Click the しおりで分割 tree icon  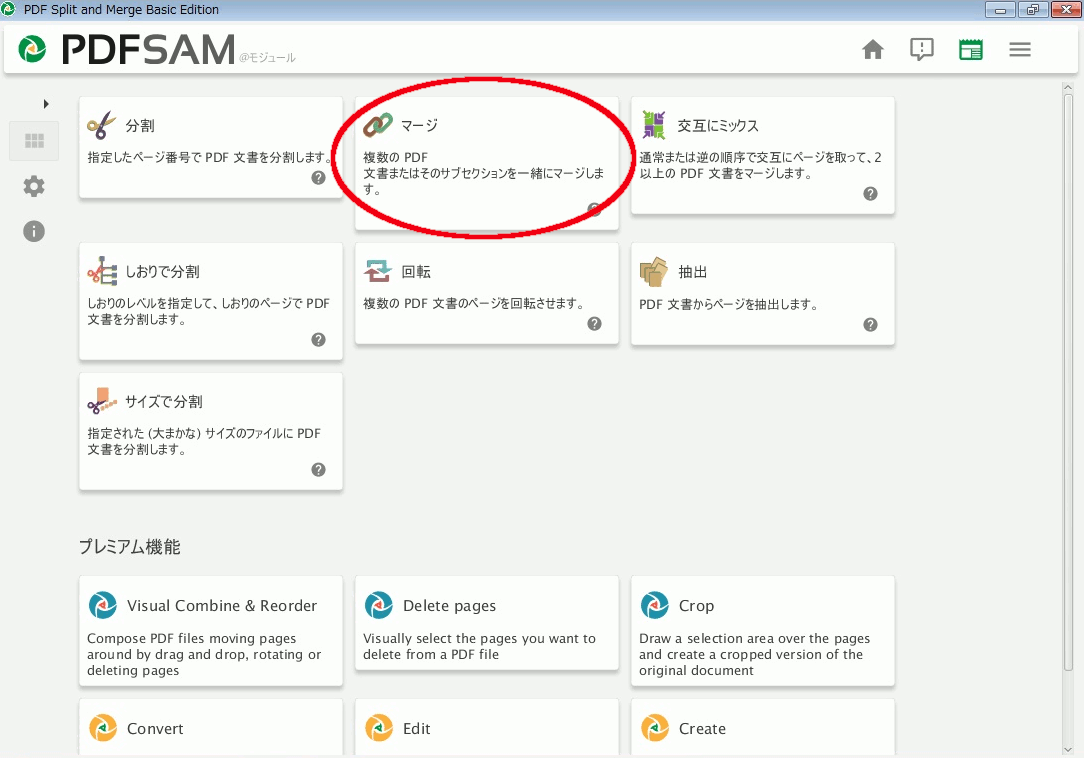point(102,271)
